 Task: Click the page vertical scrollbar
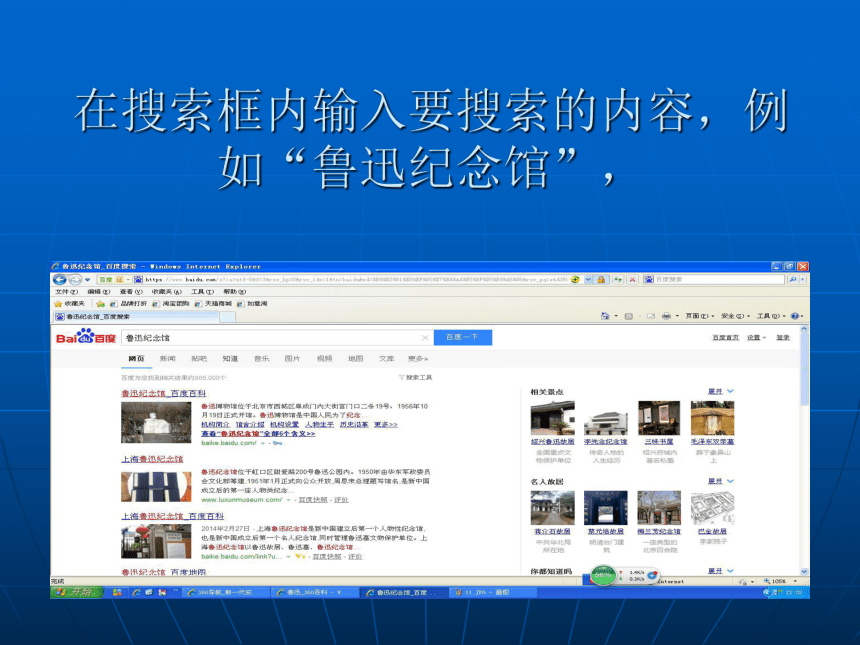tap(805, 450)
